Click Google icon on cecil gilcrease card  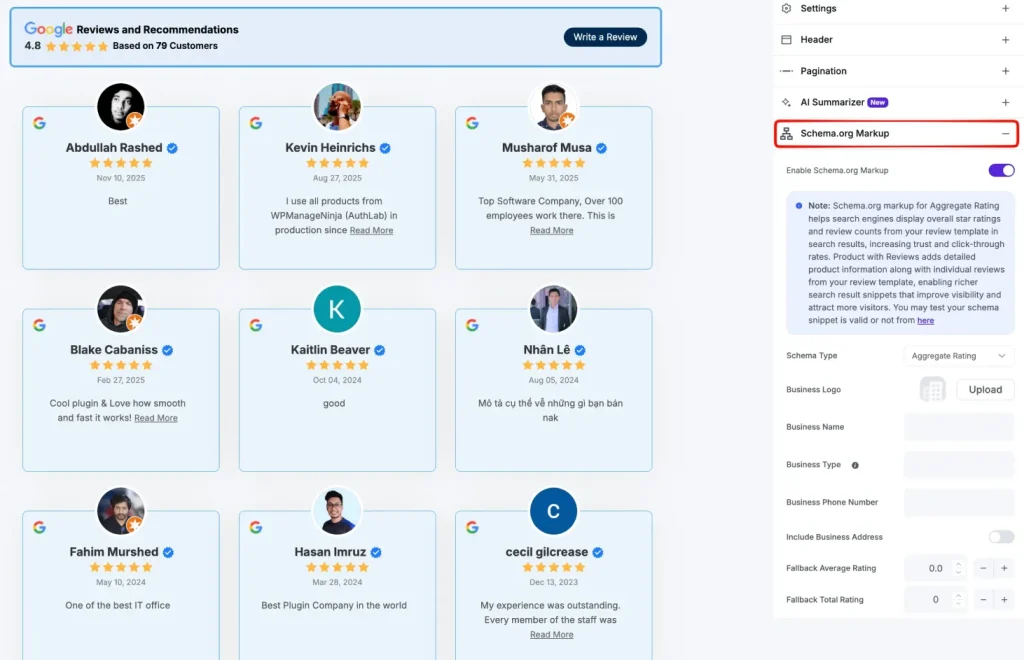tap(472, 527)
